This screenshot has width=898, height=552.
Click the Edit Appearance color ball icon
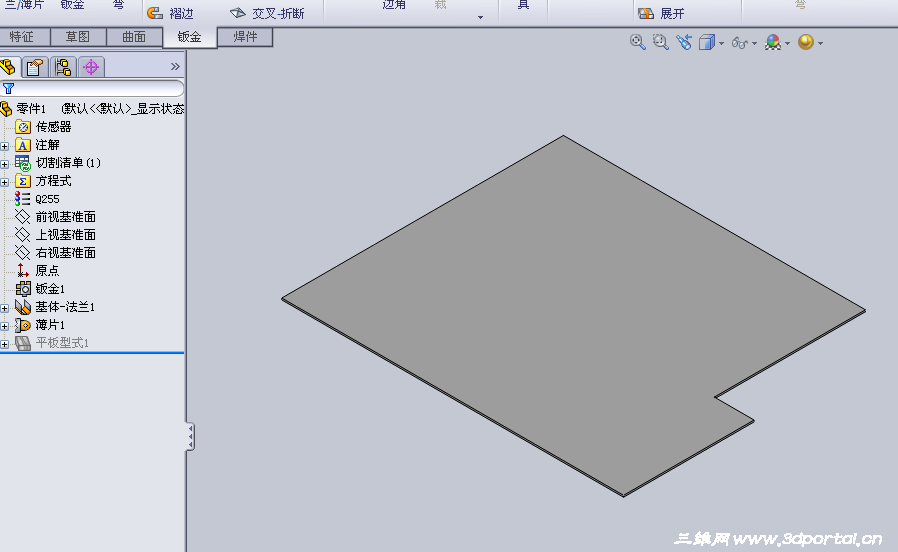coord(773,42)
